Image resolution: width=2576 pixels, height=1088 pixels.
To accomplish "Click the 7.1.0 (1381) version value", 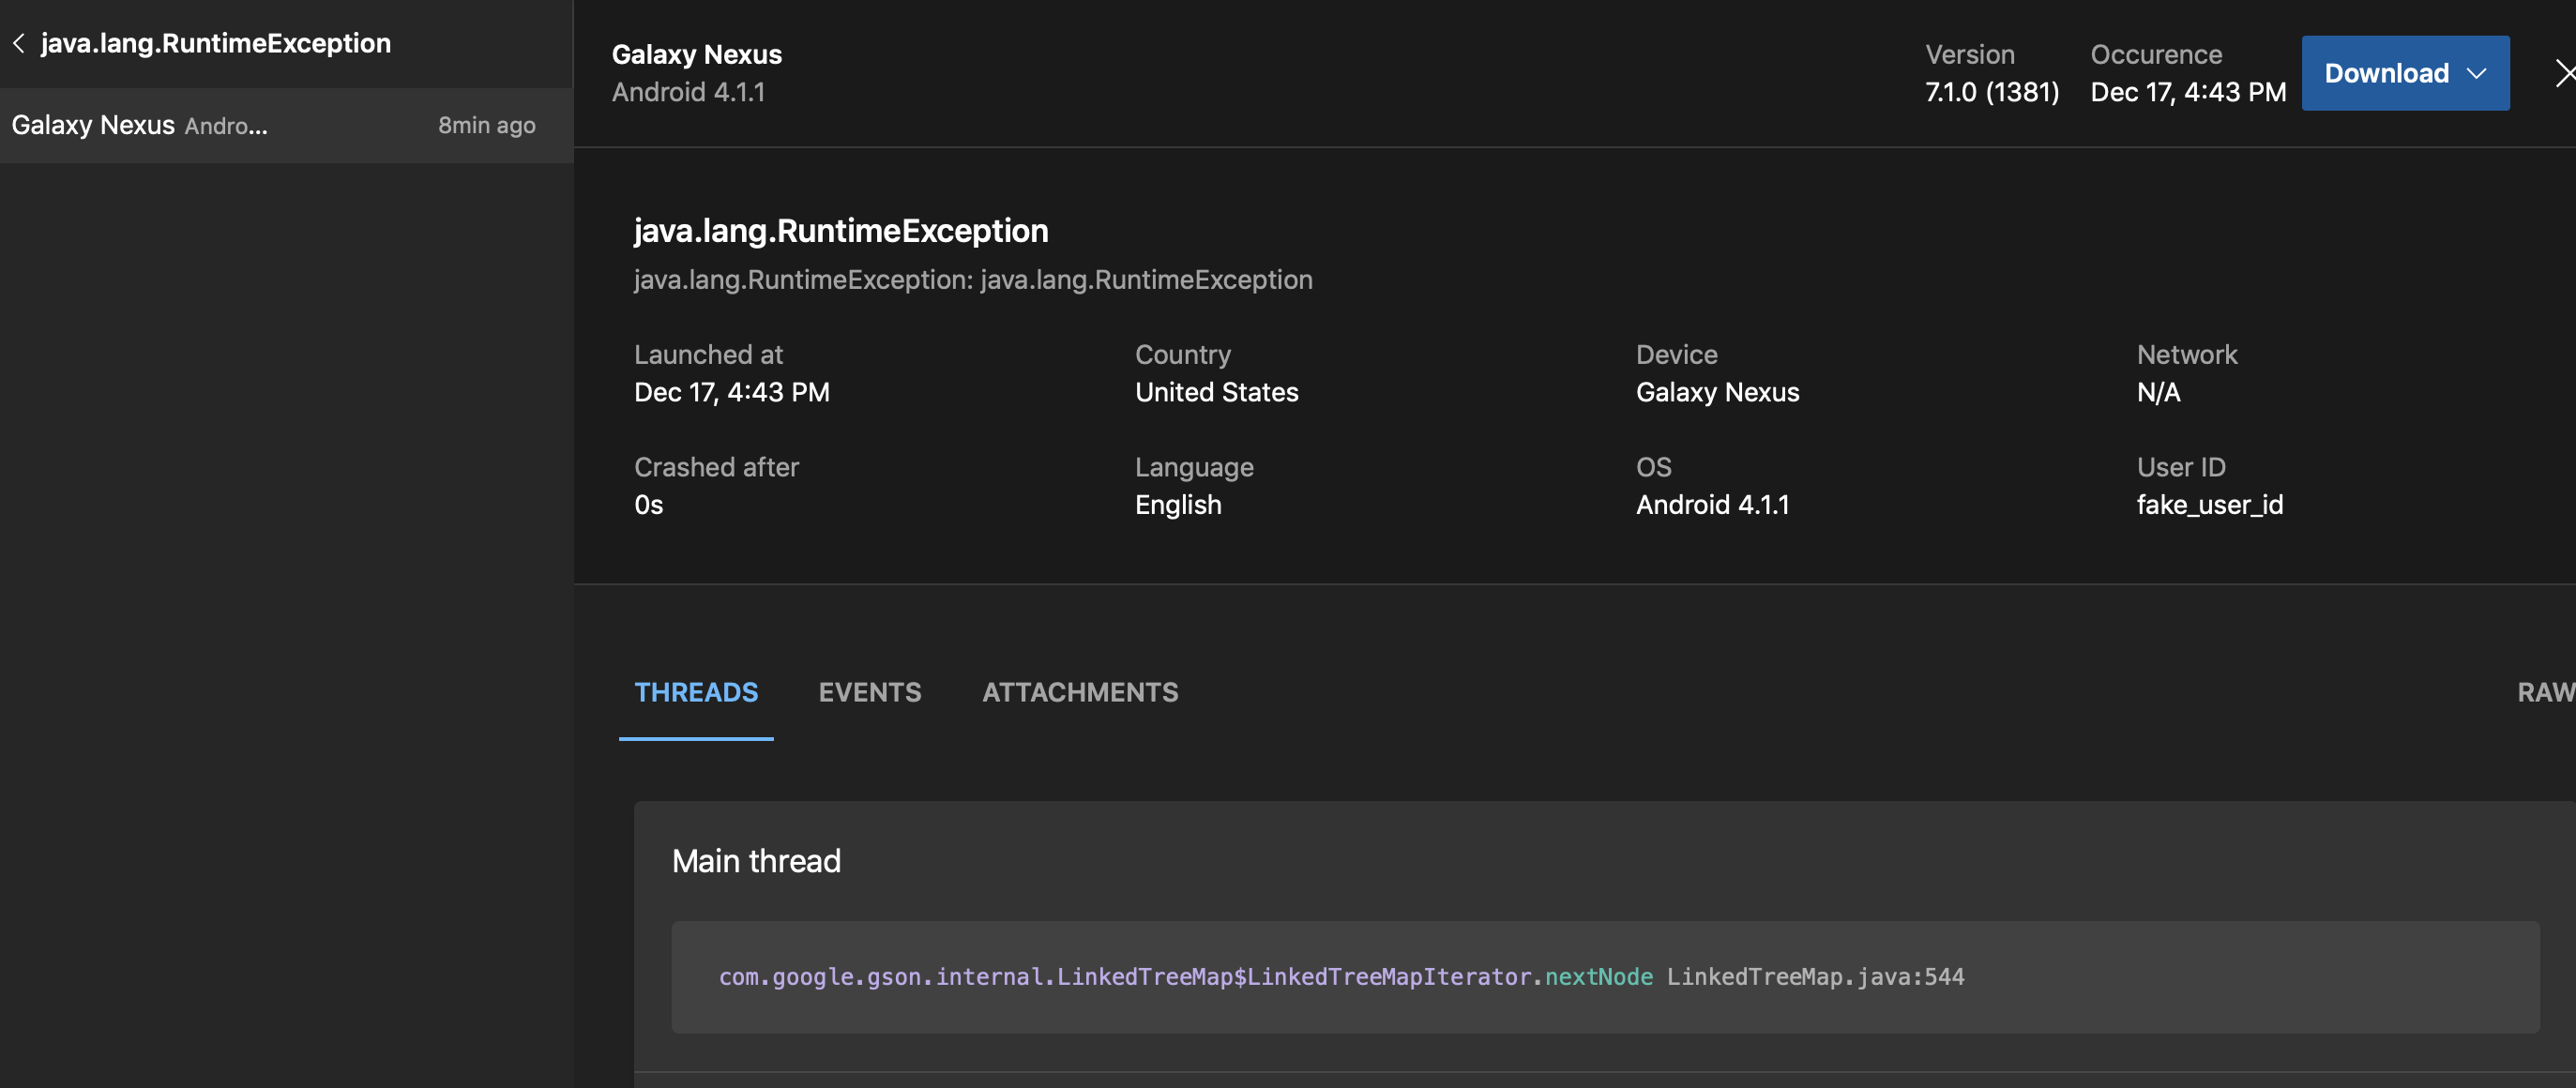I will (1991, 92).
